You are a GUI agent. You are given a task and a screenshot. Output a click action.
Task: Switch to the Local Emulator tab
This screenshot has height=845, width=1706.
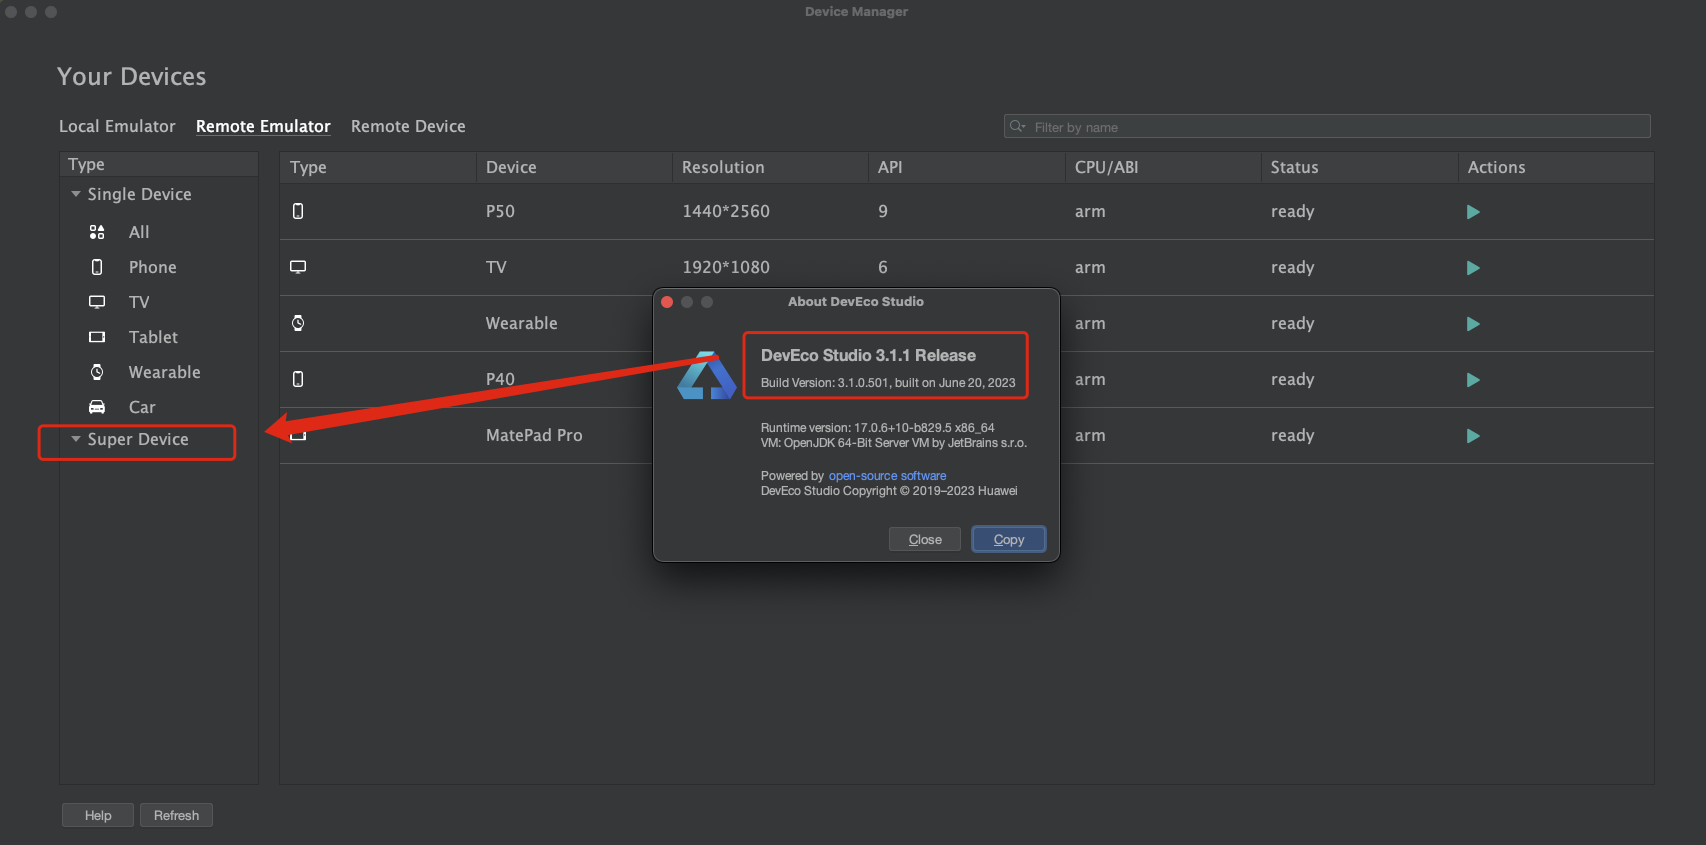coord(117,126)
